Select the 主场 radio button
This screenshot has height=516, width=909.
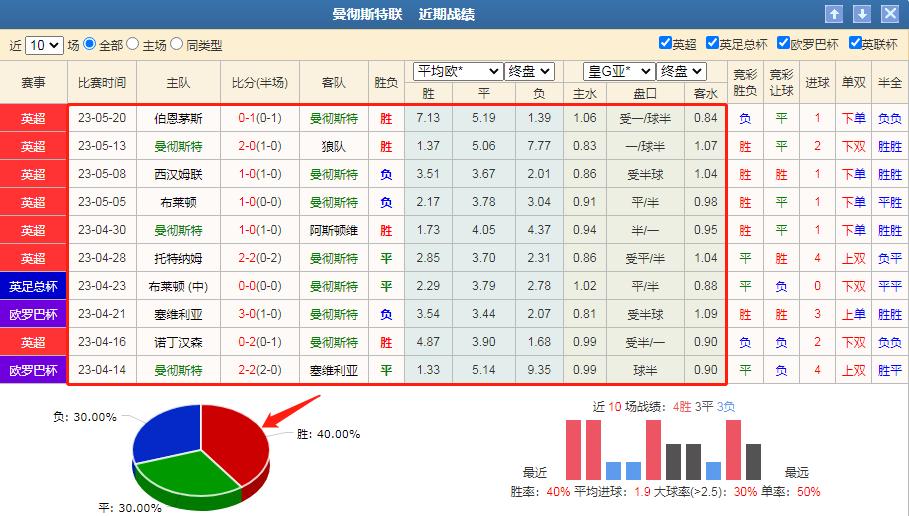[132, 44]
